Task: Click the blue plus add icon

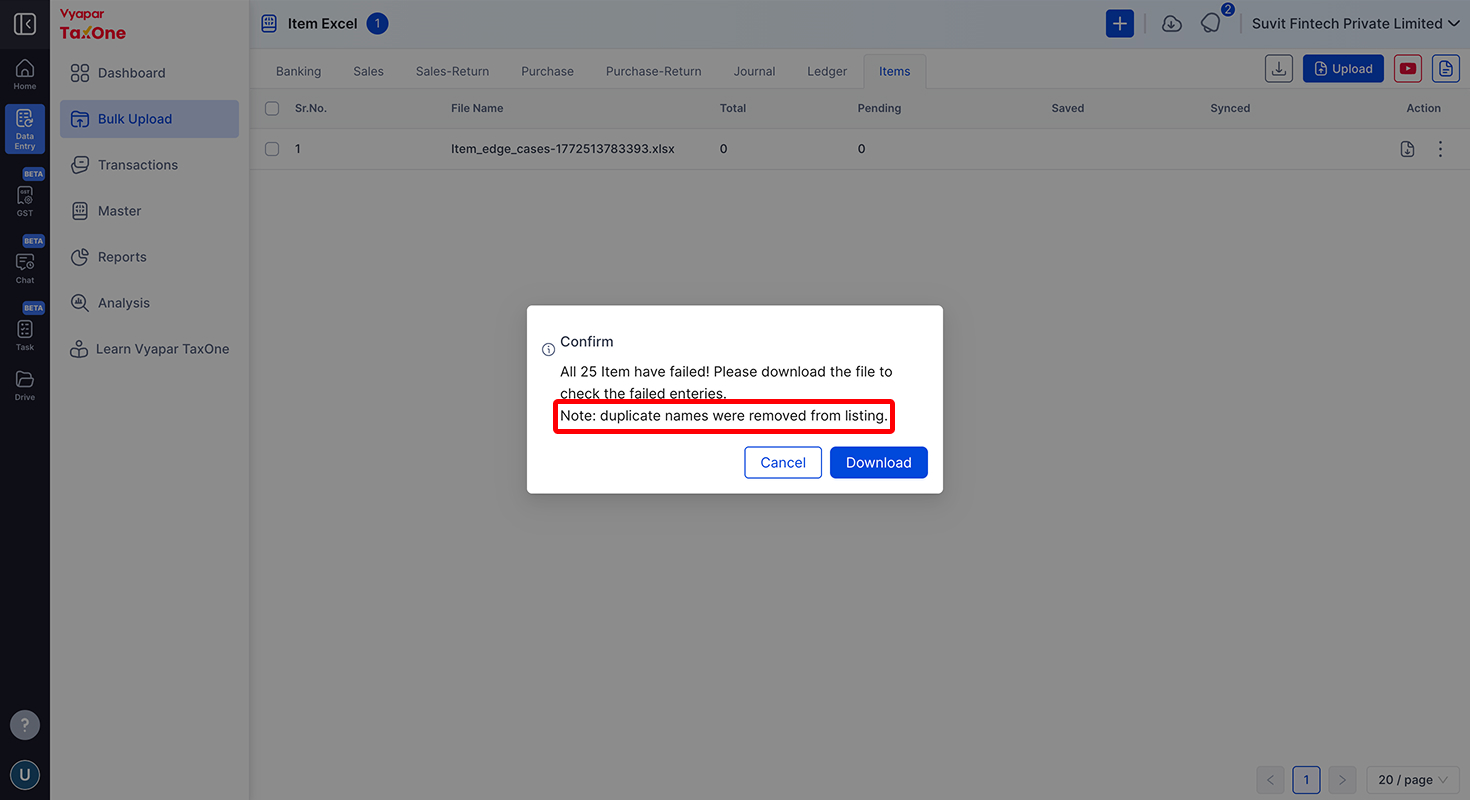Action: (x=1120, y=24)
